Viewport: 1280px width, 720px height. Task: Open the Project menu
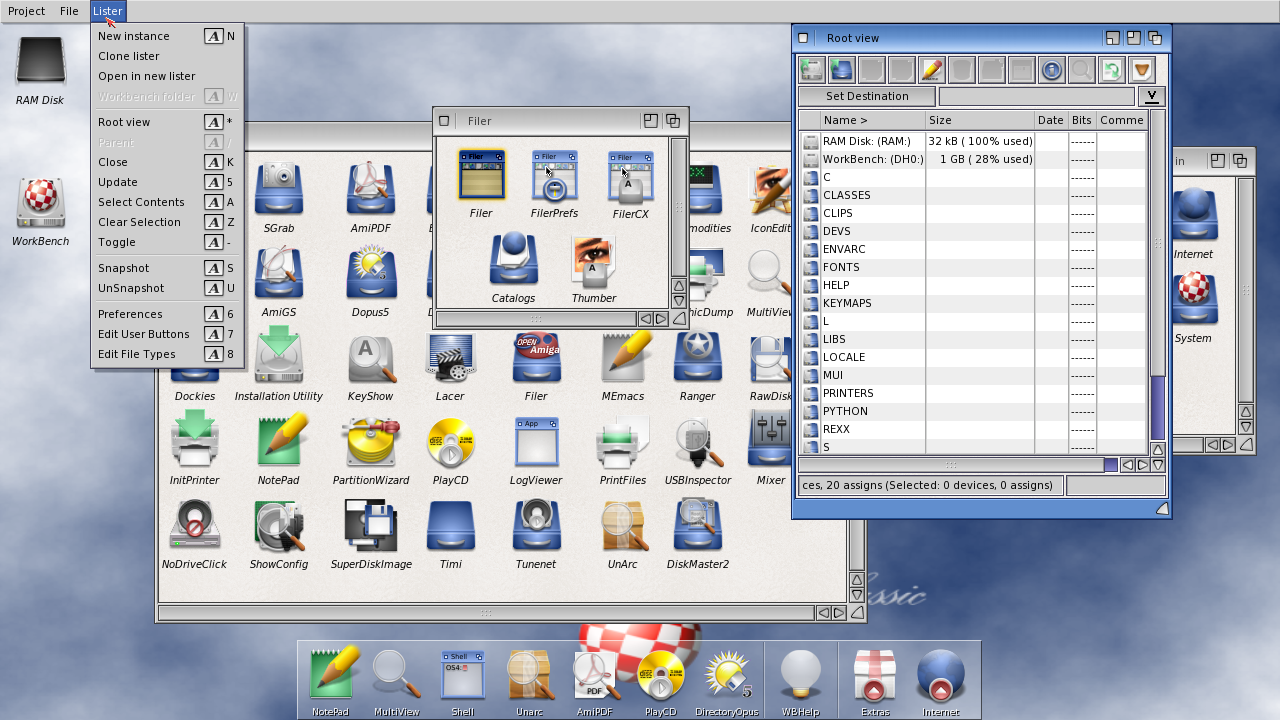27,11
